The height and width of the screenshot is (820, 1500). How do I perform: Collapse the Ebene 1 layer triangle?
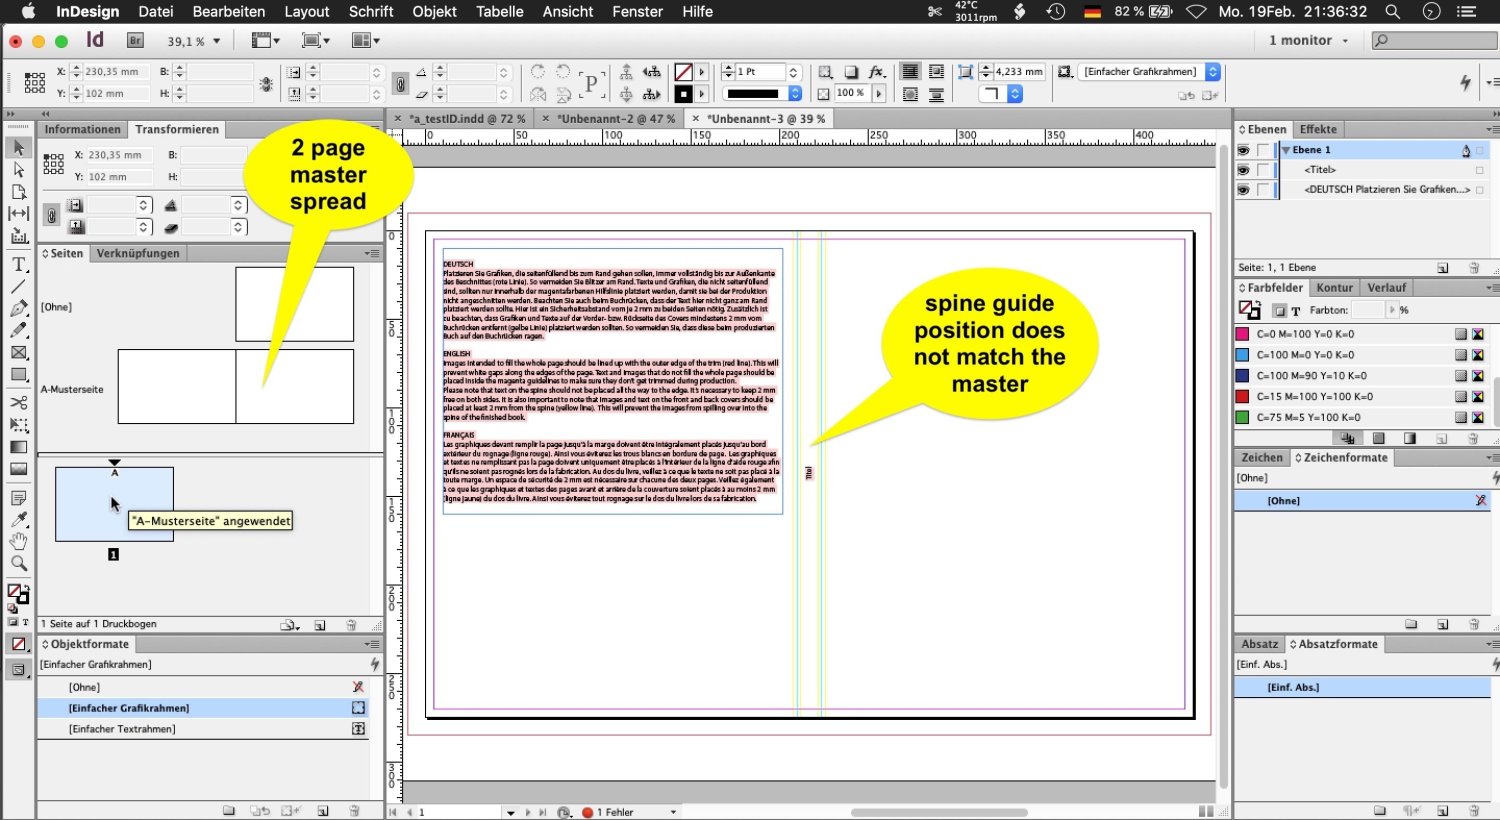coord(1286,150)
